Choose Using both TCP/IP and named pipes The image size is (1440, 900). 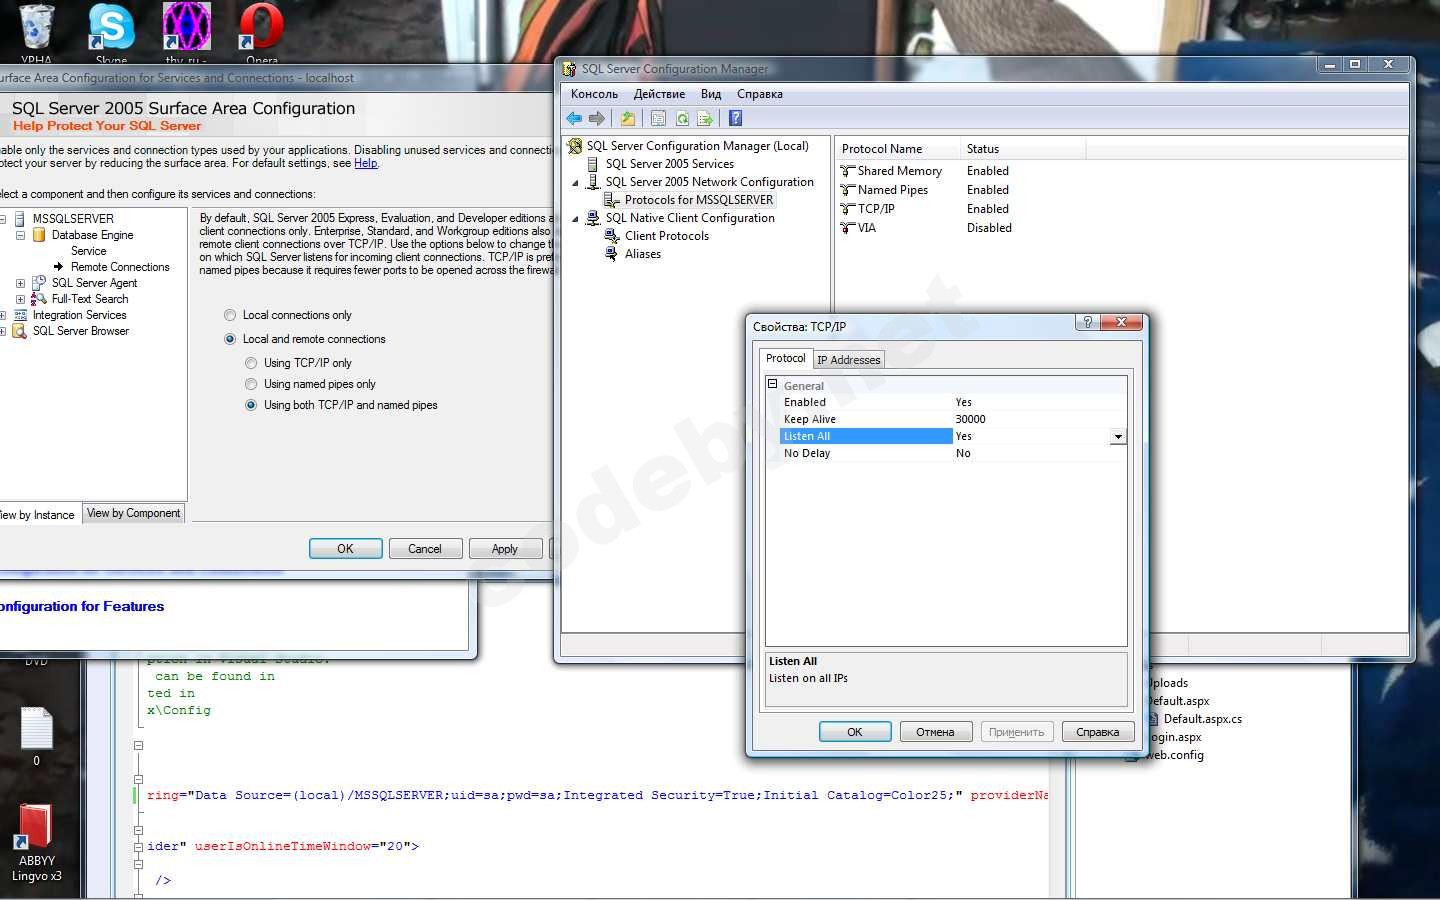251,405
